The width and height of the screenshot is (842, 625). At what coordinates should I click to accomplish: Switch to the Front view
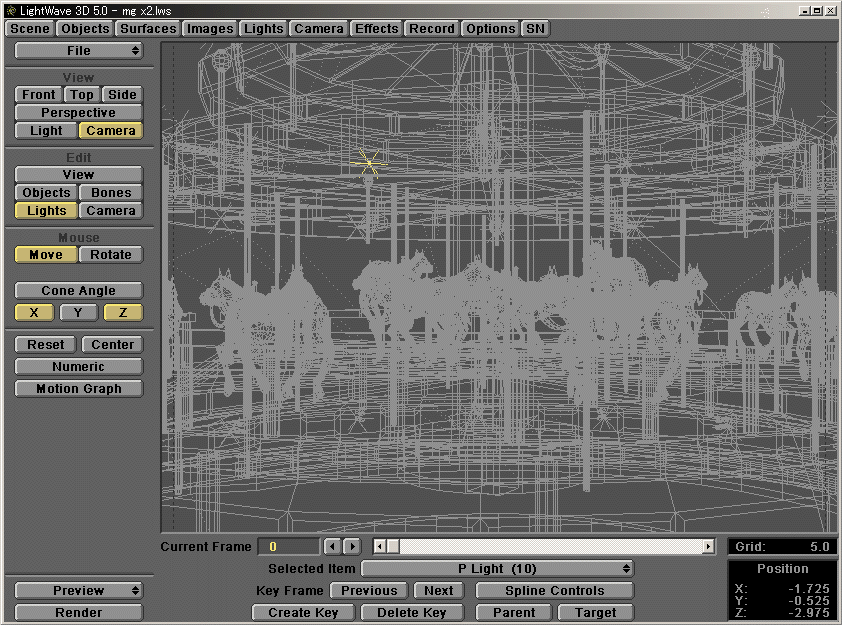point(37,93)
